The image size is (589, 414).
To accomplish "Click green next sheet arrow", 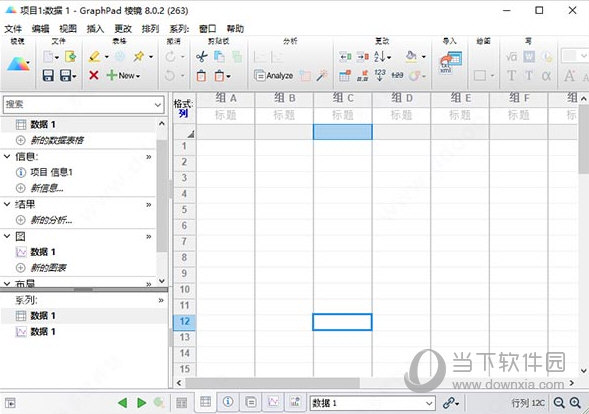I will tap(142, 403).
